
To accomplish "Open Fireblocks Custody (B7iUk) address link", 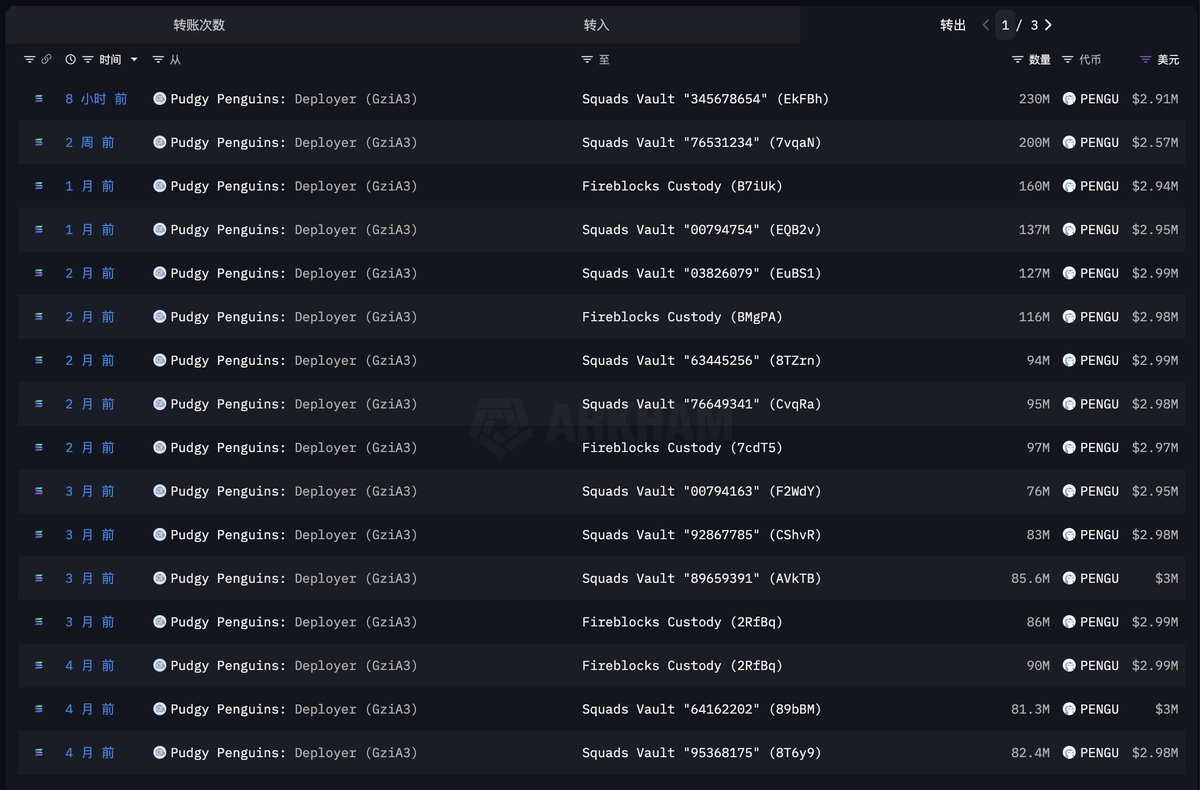I will pyautogui.click(x=682, y=186).
